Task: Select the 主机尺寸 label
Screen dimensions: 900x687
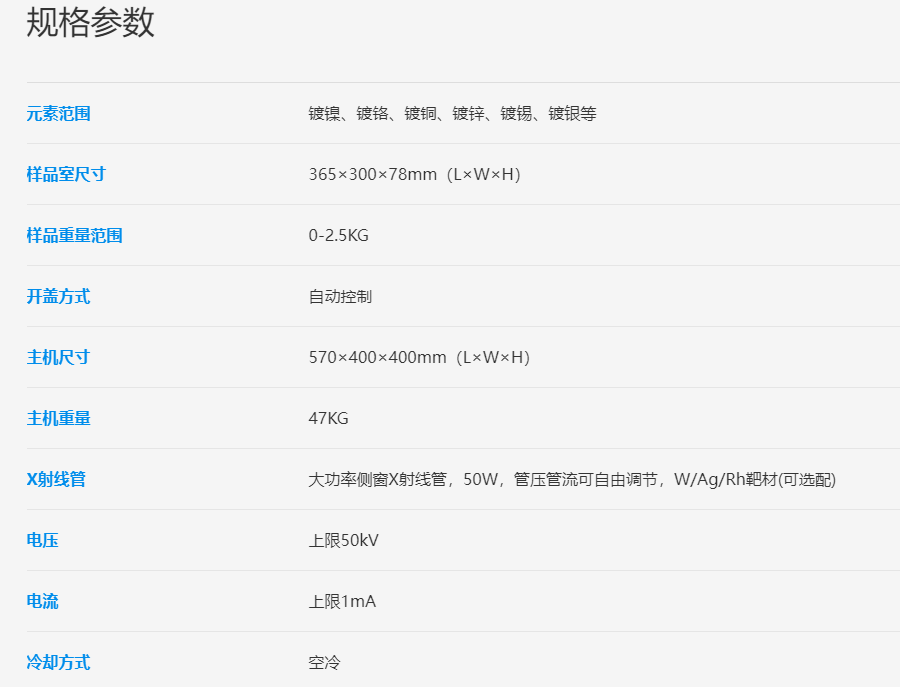Action: (58, 358)
